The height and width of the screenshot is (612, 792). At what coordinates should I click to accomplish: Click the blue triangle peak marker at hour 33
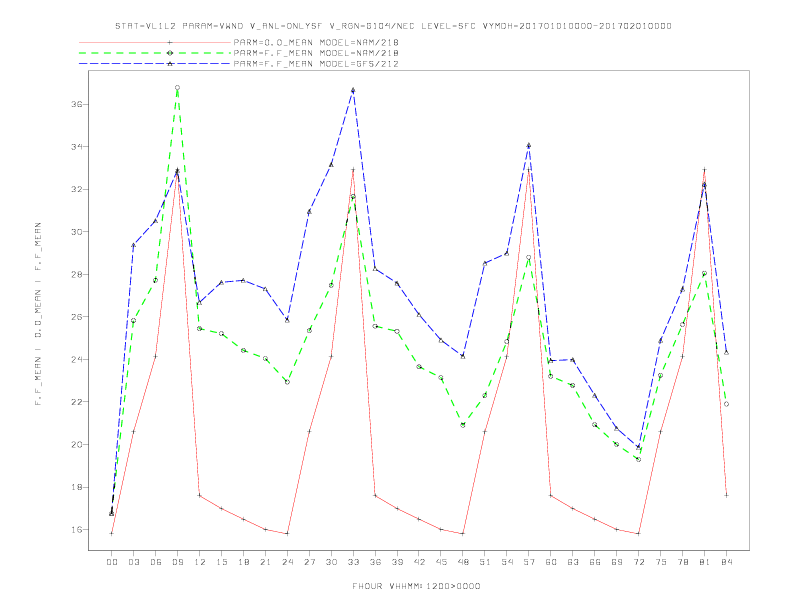click(x=353, y=90)
